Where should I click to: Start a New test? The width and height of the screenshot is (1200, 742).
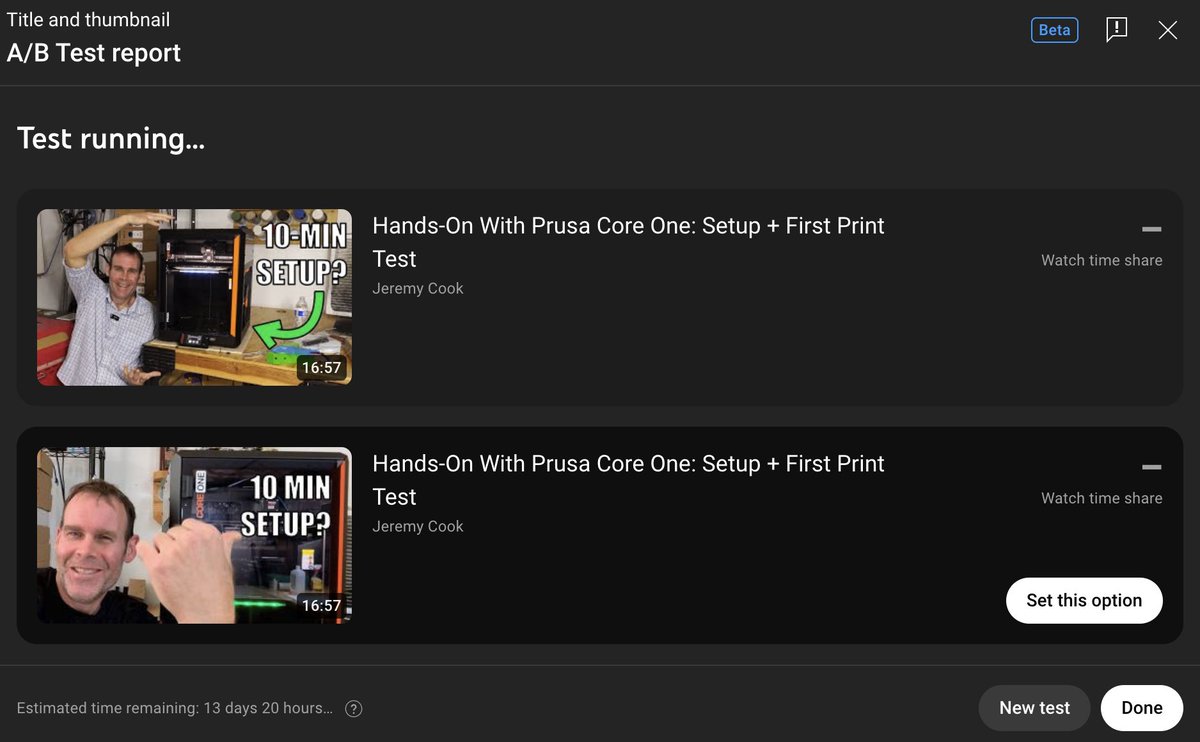tap(1034, 707)
